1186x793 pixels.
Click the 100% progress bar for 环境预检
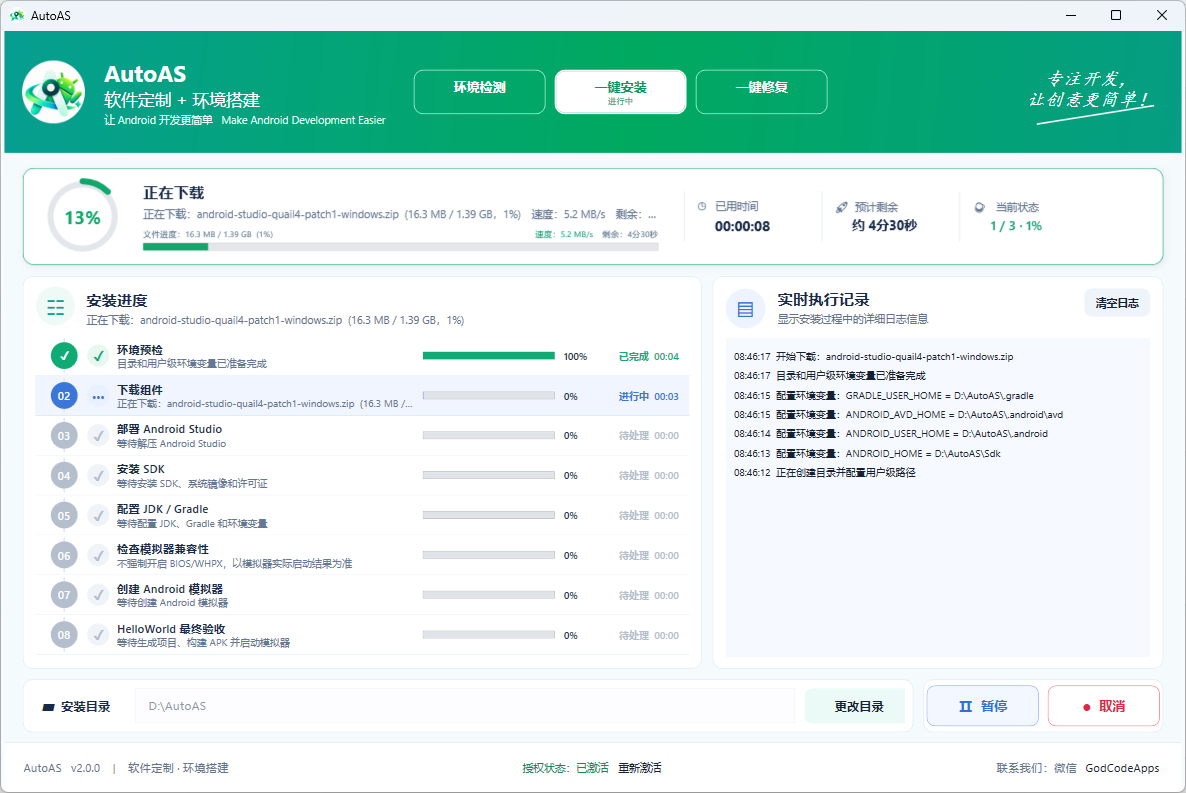coord(489,356)
